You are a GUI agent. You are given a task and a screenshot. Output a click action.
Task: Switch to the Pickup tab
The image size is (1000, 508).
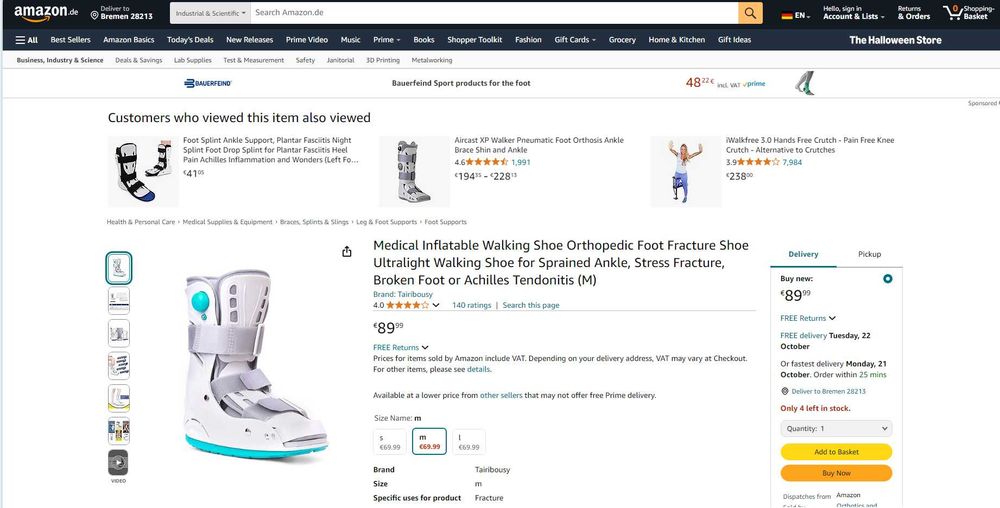click(869, 254)
